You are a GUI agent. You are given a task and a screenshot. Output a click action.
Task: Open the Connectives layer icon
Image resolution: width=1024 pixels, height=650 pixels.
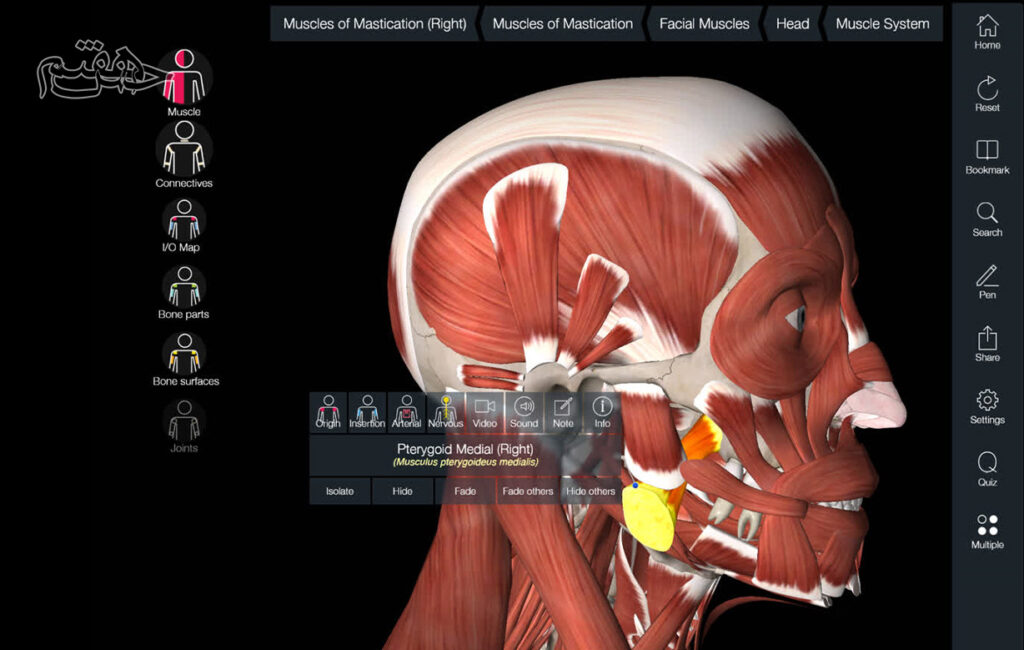[184, 150]
